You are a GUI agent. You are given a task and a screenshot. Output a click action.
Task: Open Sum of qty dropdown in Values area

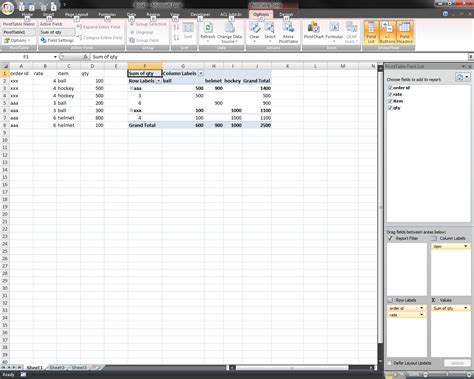point(466,308)
